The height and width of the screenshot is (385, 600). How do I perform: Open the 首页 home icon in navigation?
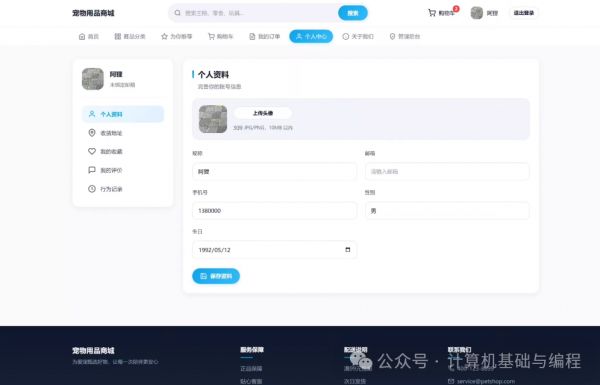tap(82, 36)
